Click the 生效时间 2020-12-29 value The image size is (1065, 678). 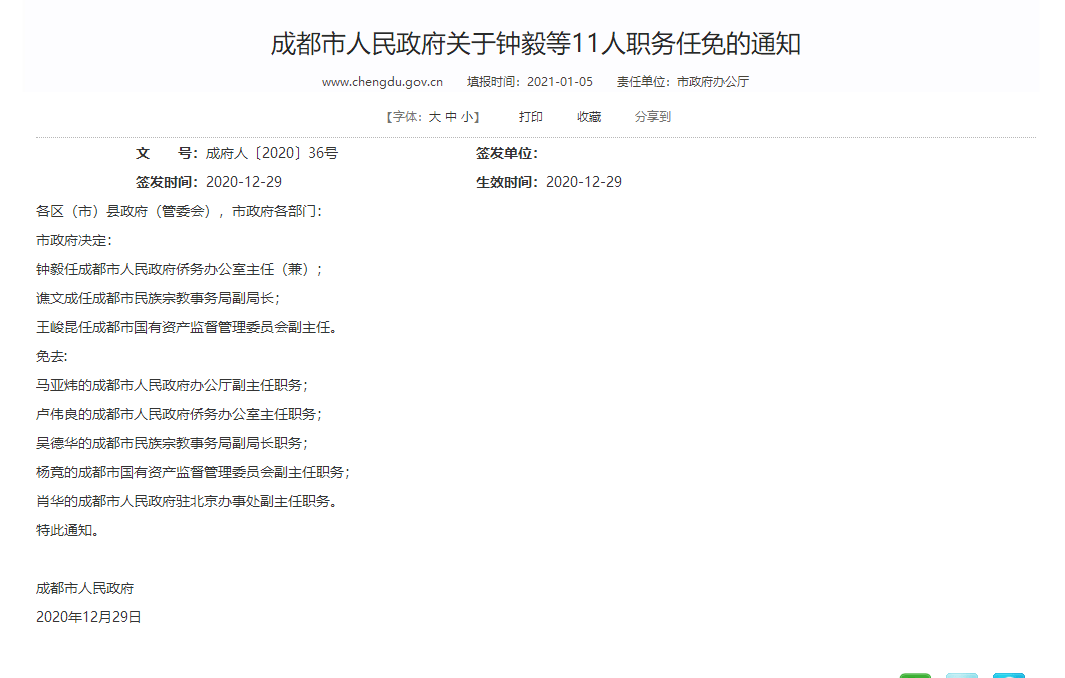[x=584, y=182]
